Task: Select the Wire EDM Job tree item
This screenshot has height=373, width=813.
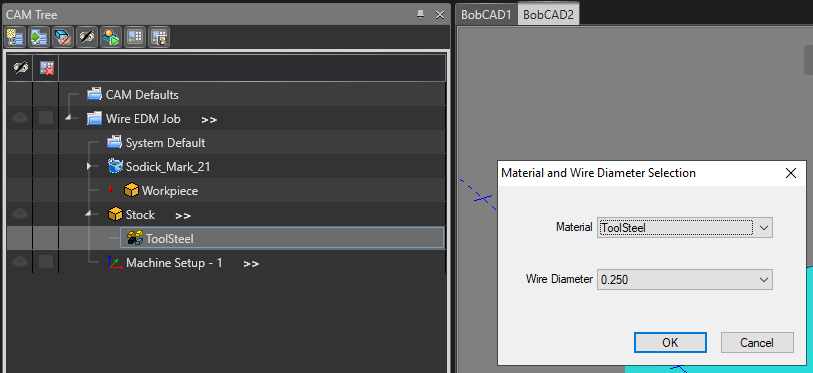Action: (x=143, y=119)
